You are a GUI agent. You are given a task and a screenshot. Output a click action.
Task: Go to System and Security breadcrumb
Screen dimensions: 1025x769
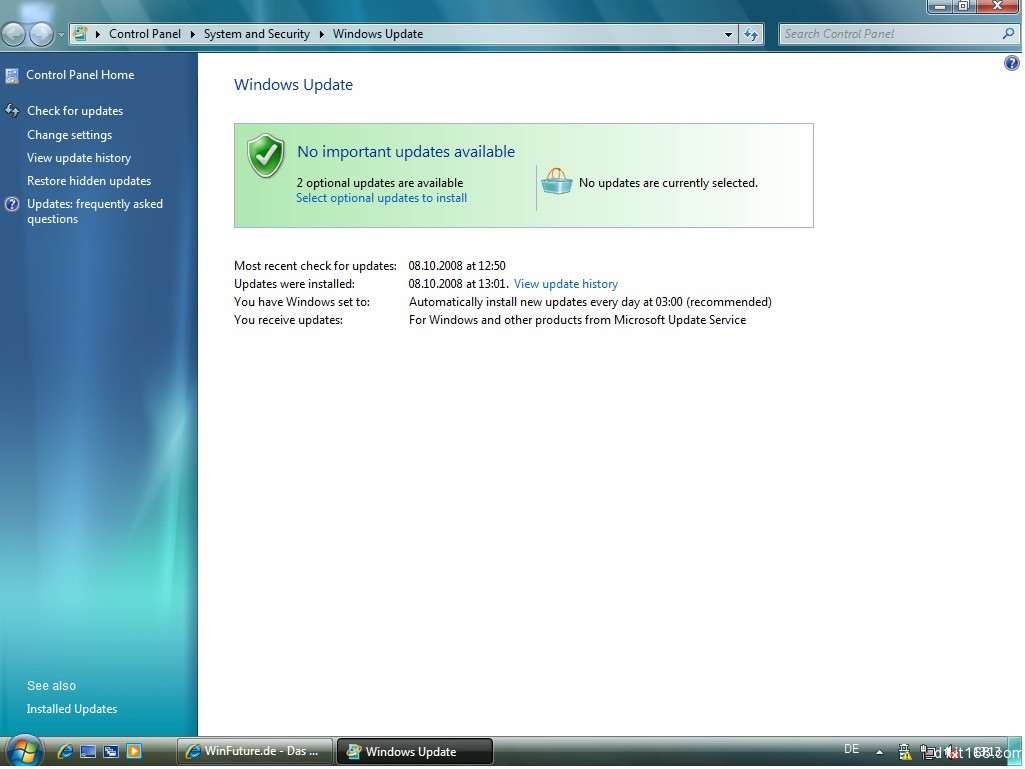(x=256, y=34)
